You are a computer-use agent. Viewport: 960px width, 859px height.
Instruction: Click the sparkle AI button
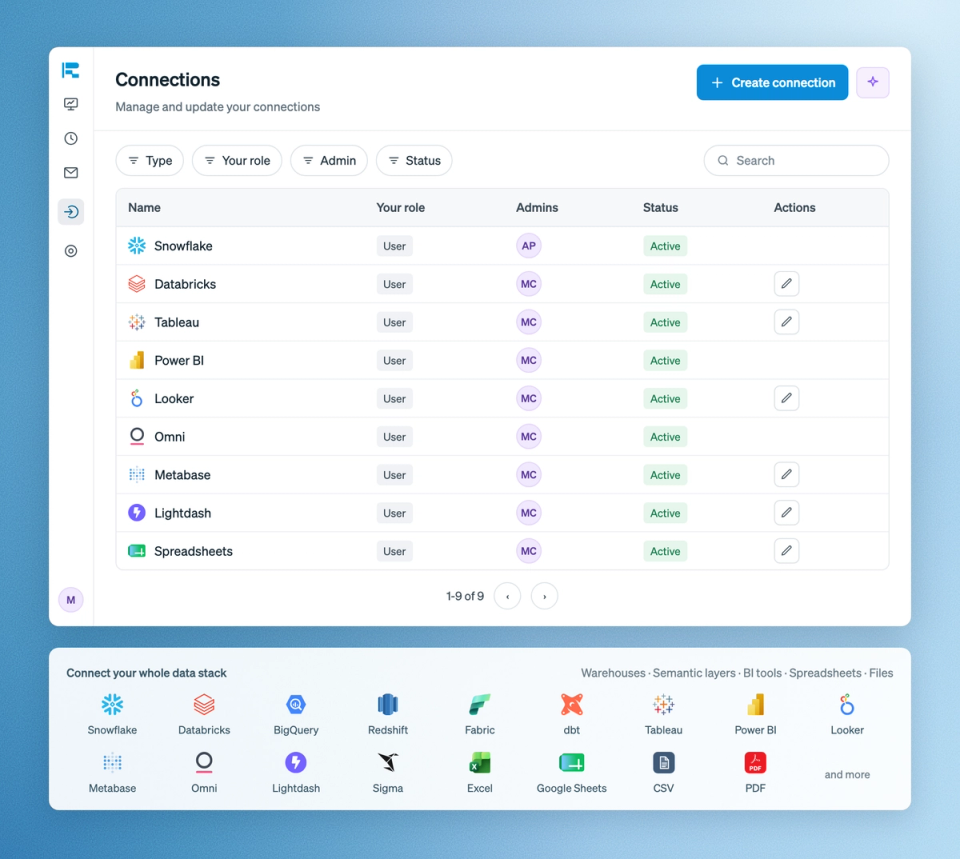pyautogui.click(x=872, y=82)
